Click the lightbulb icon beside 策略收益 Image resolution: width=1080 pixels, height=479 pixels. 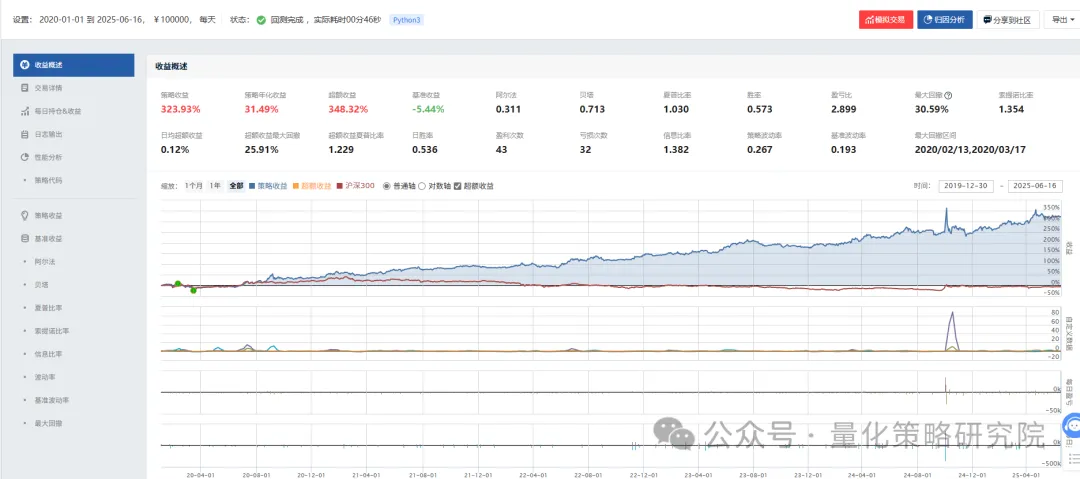pos(25,216)
